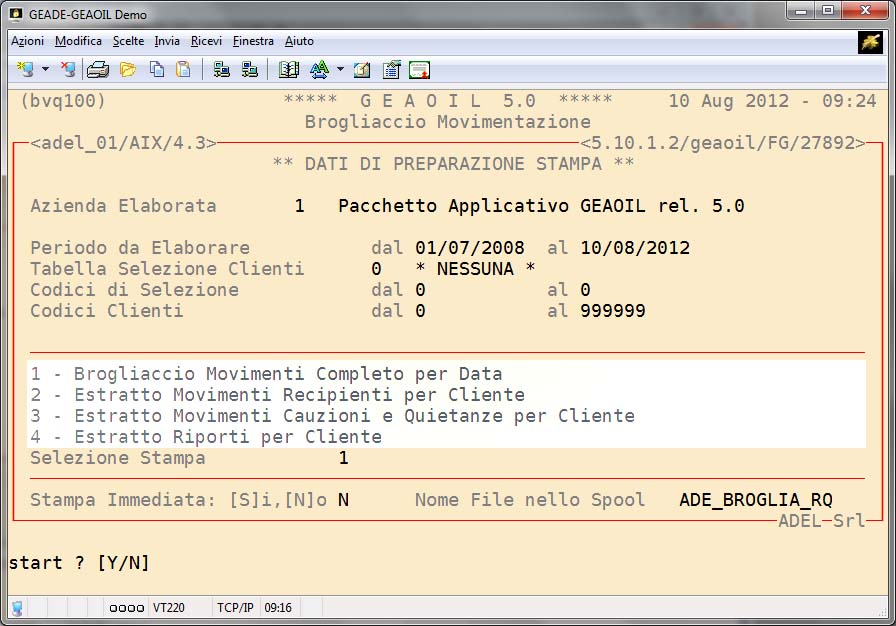This screenshot has height=626, width=896.
Task: Click the paste clipboard icon
Action: pyautogui.click(x=183, y=69)
